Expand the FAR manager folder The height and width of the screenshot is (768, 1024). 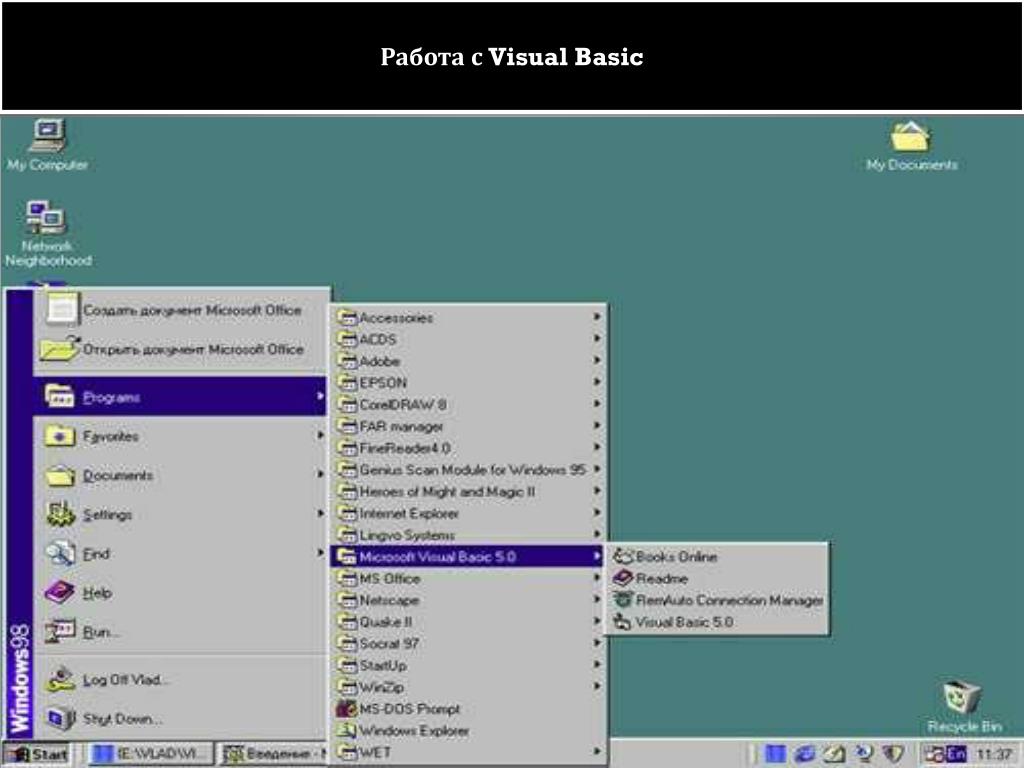point(468,426)
